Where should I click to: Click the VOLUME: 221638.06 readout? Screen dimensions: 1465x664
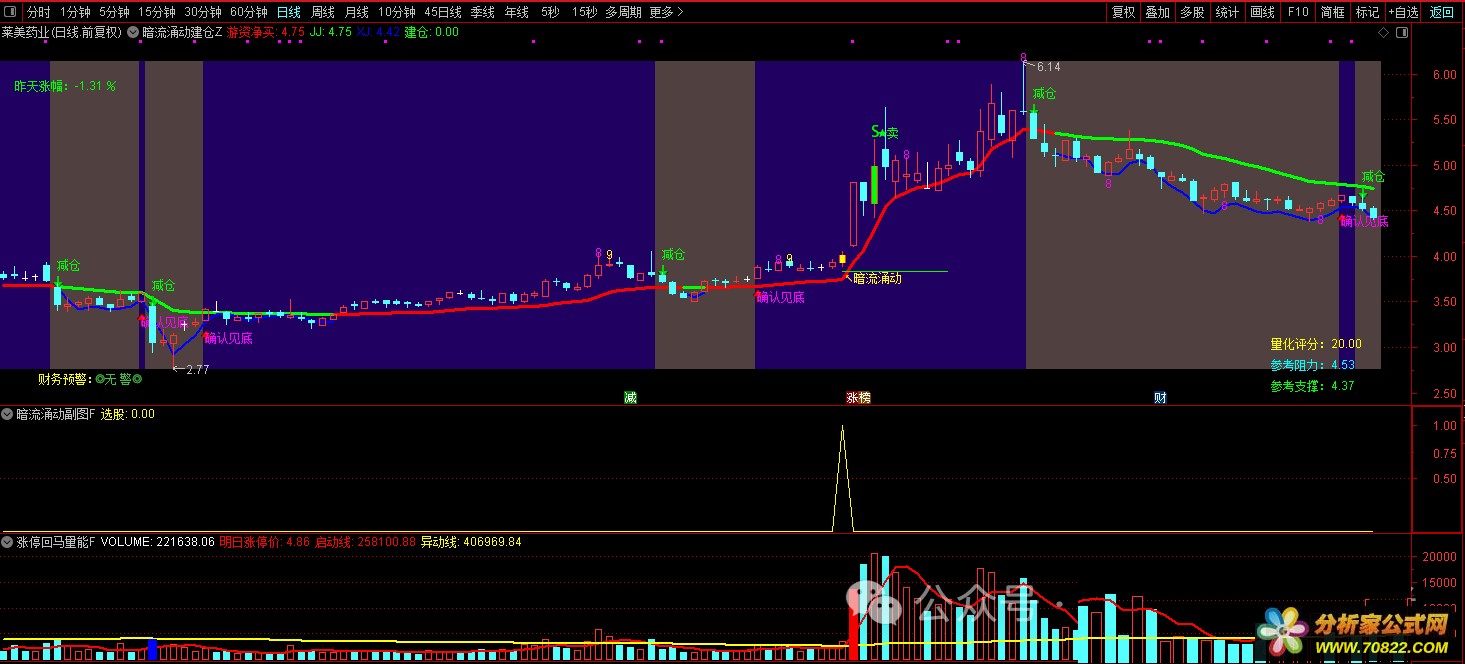point(158,542)
